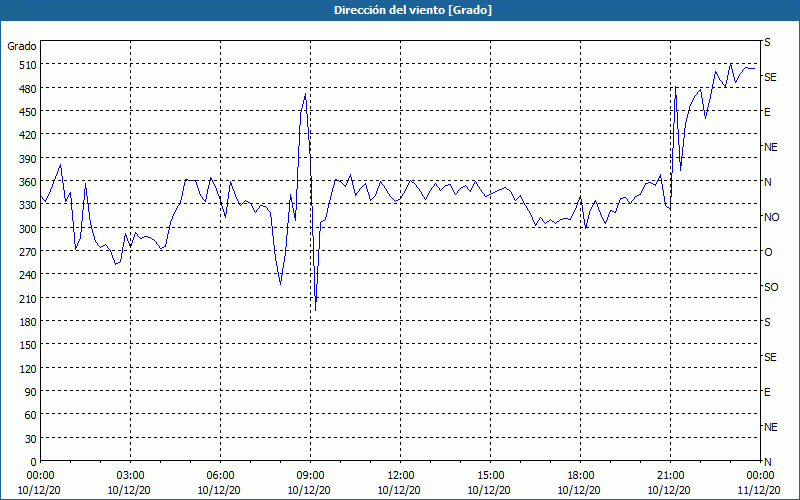Click the chart title 'Dirección del viento [Grado]'

point(413,10)
